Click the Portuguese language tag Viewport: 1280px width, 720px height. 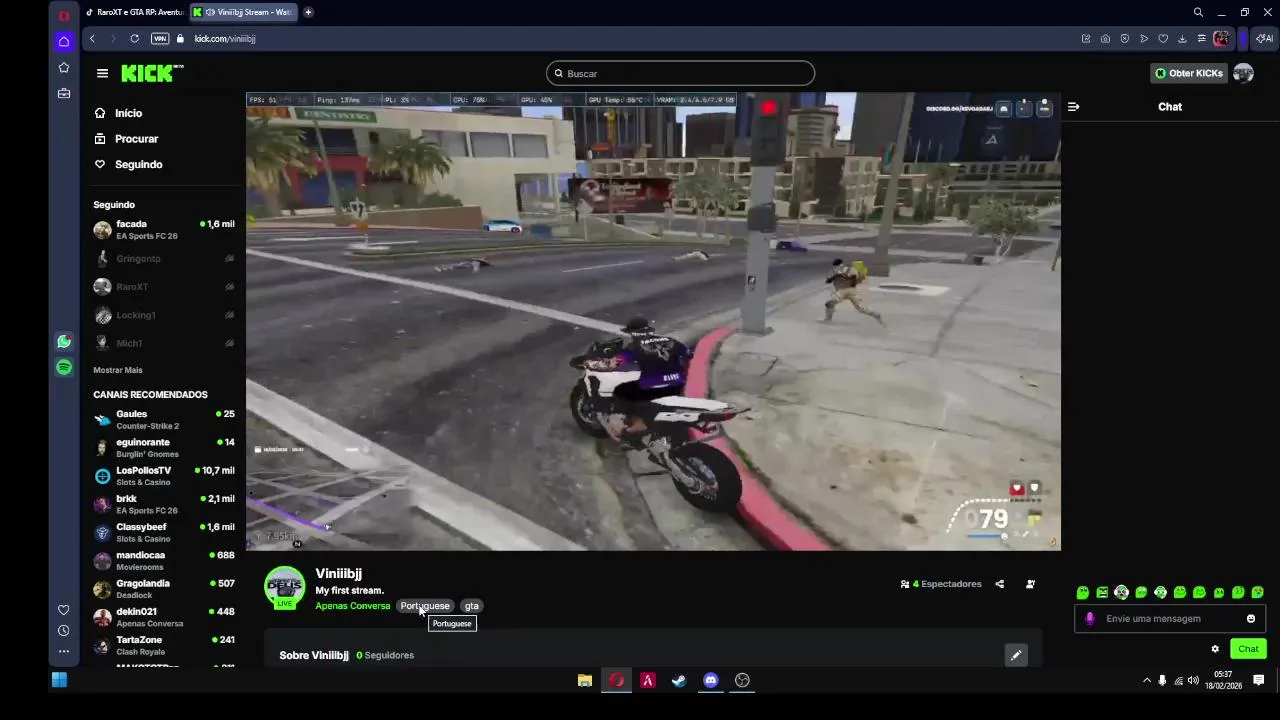tap(425, 606)
